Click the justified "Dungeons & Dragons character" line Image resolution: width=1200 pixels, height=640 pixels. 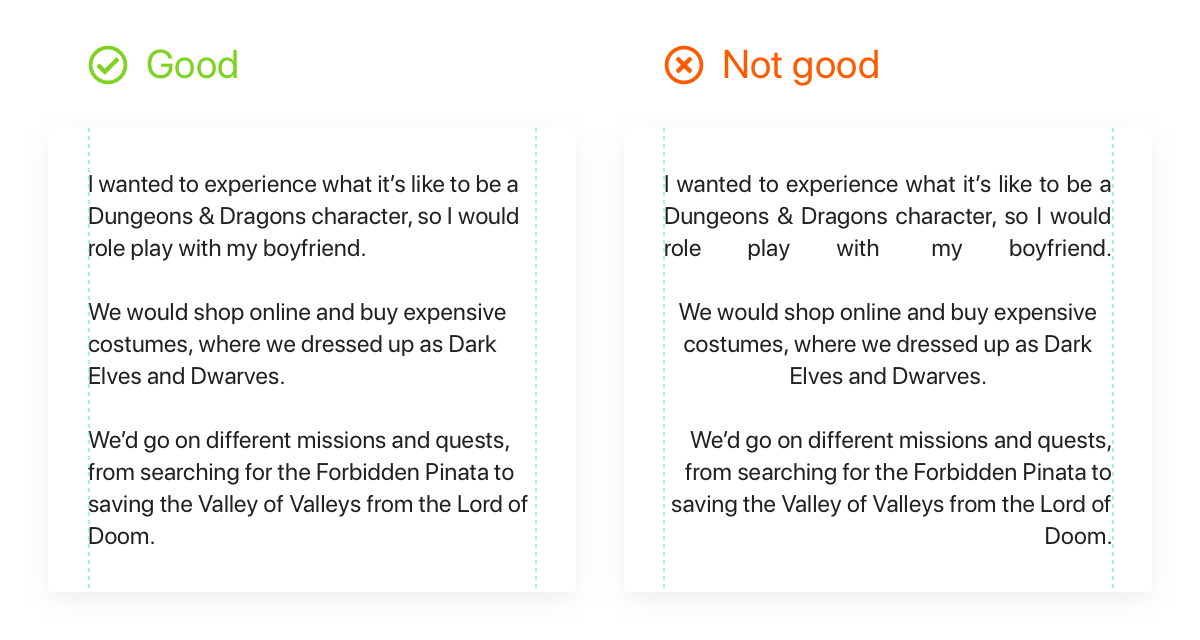coord(888,217)
